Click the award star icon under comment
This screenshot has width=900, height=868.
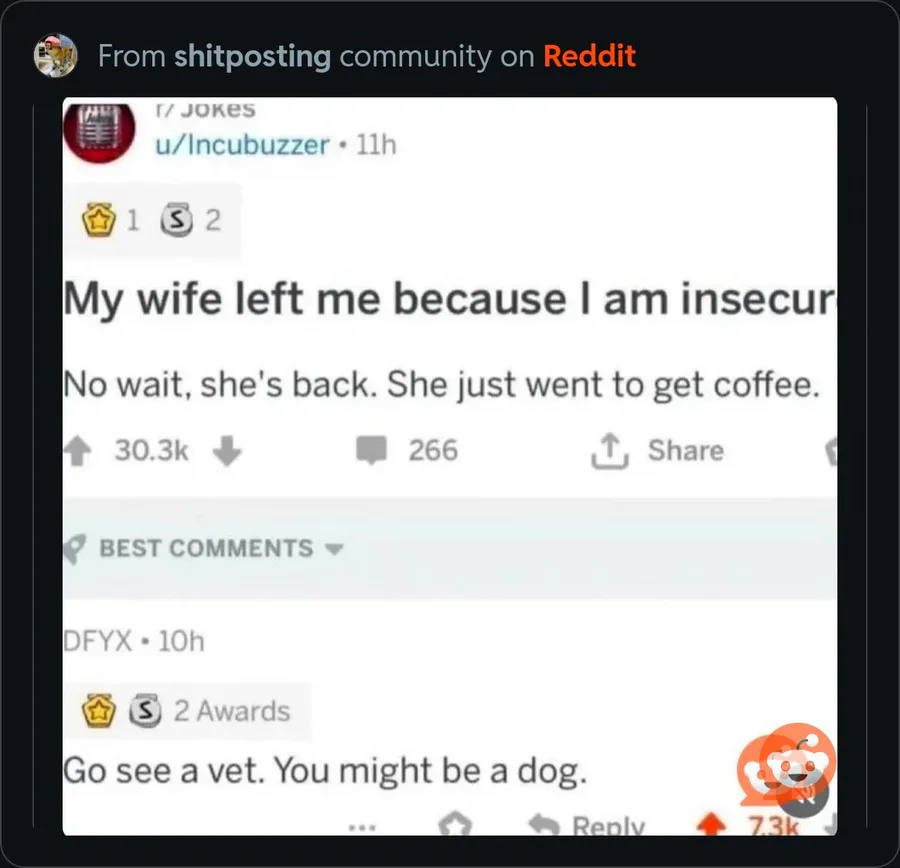point(455,824)
